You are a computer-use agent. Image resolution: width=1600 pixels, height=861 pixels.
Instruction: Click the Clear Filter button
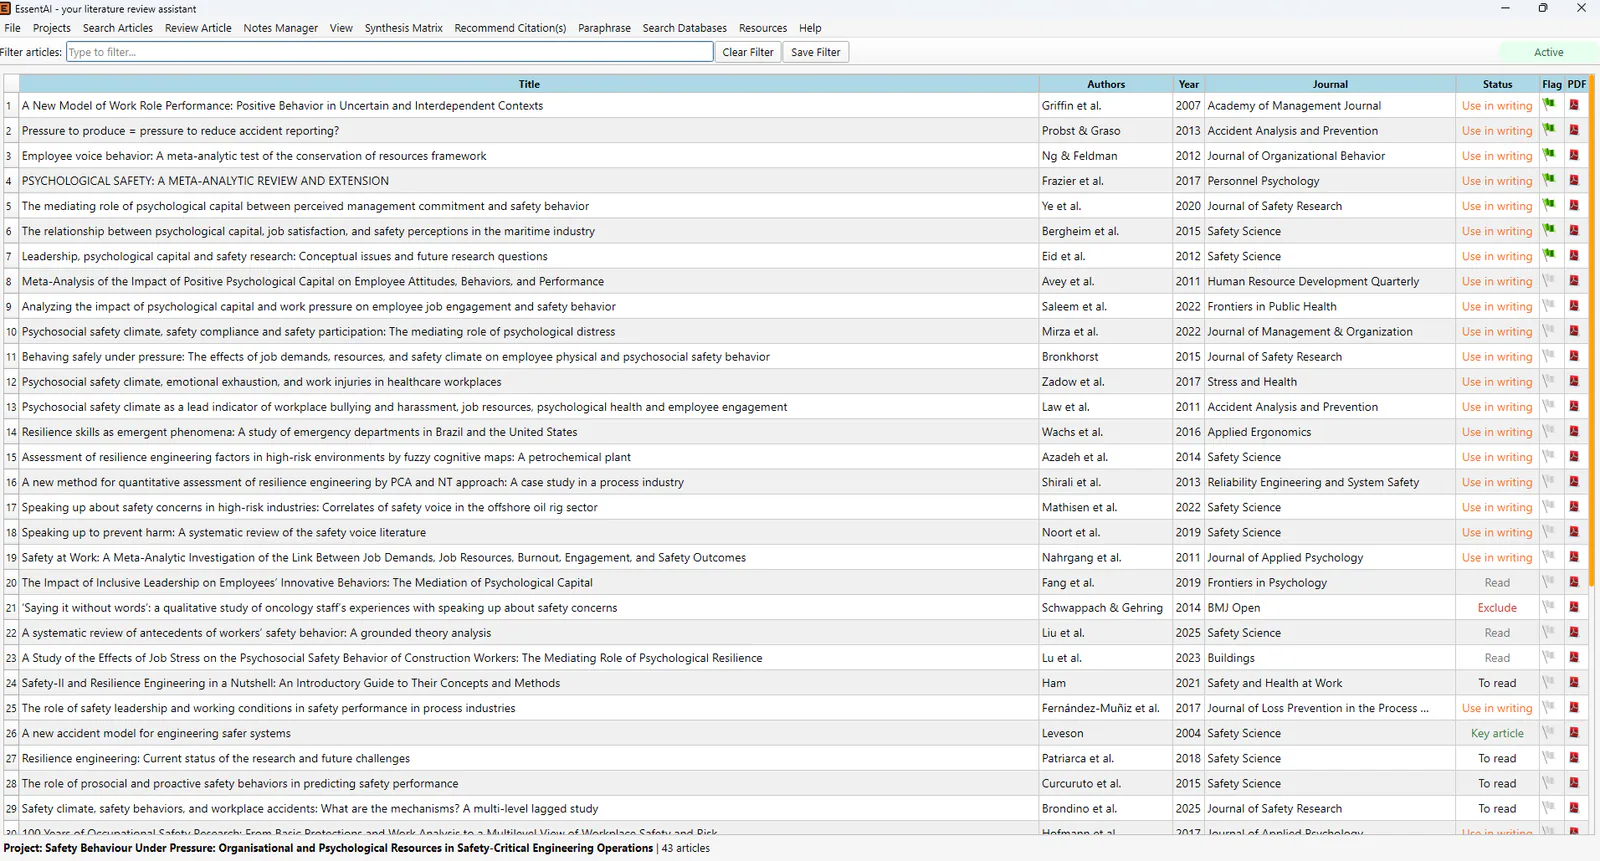click(748, 52)
